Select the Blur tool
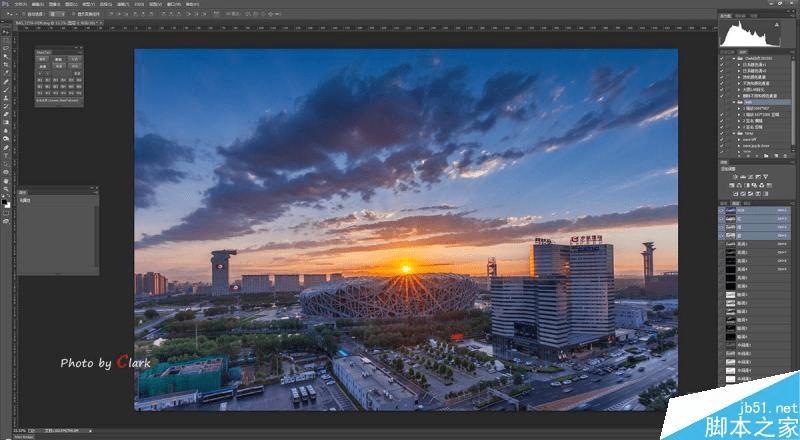Image resolution: width=800 pixels, height=440 pixels. [x=7, y=130]
